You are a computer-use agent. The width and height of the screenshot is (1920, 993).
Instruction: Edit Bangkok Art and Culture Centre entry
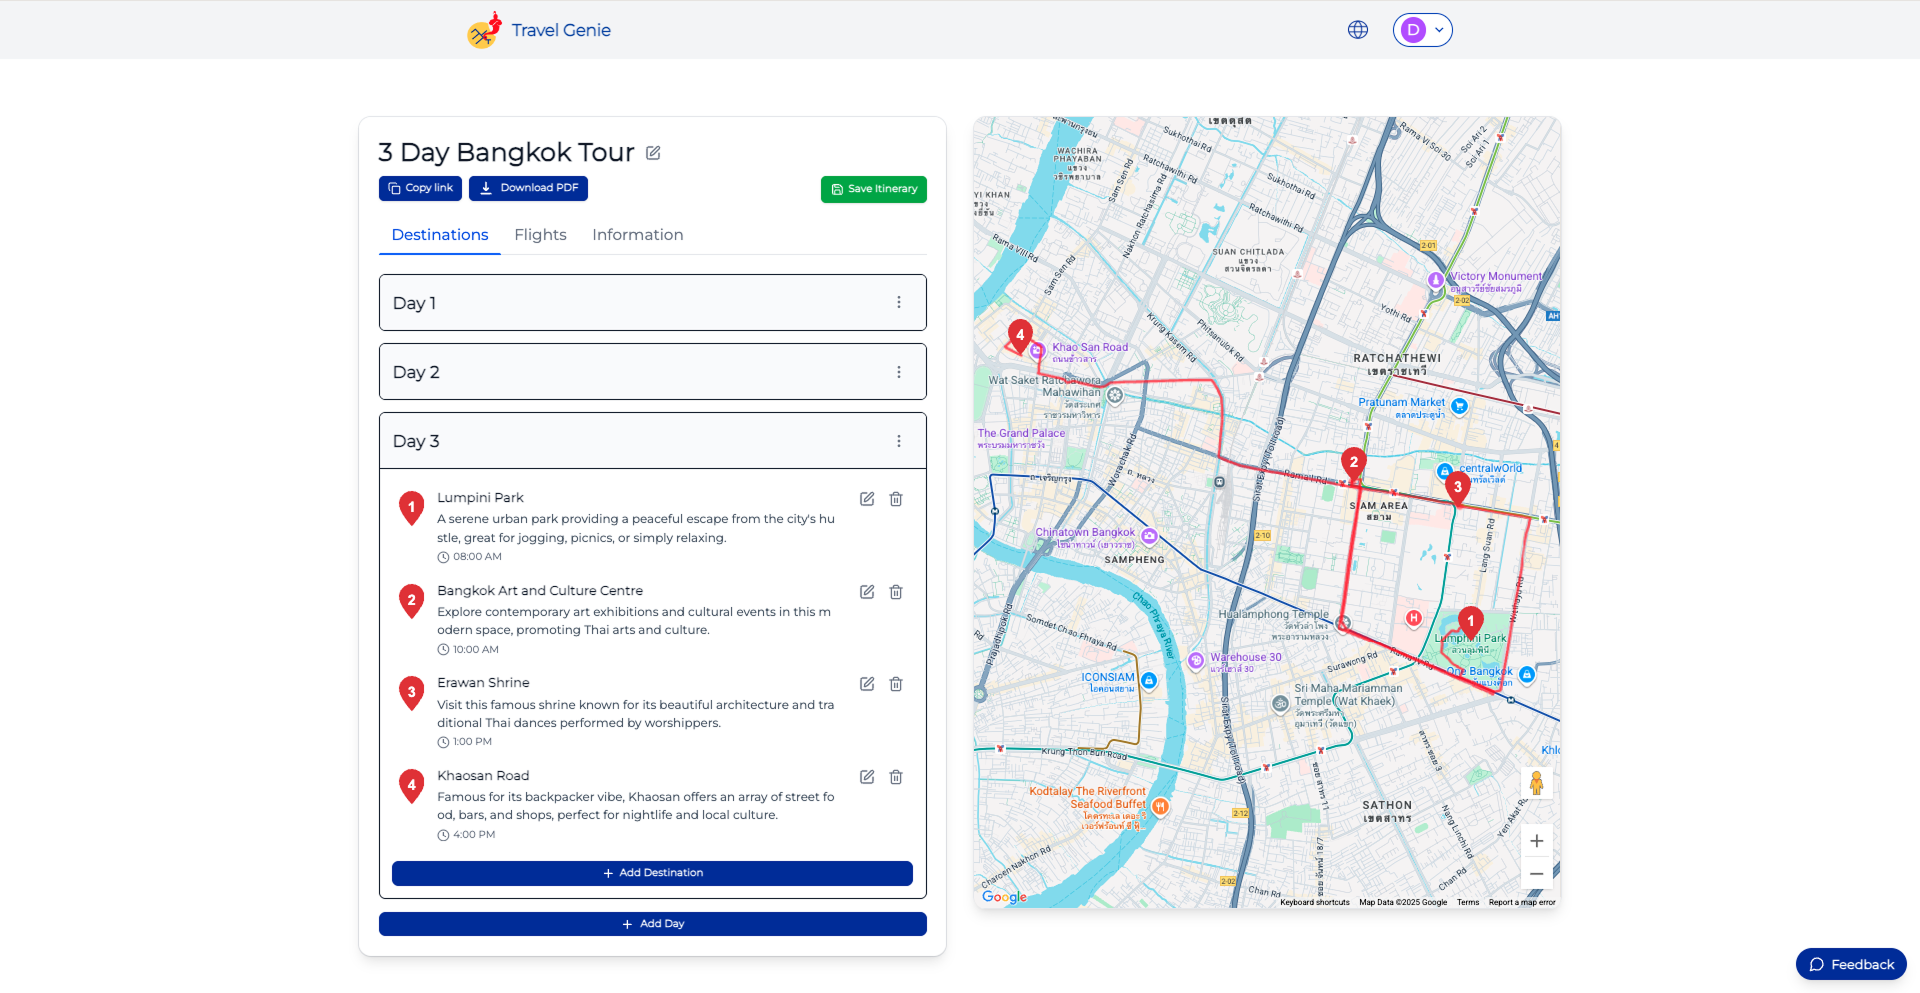[x=867, y=592]
